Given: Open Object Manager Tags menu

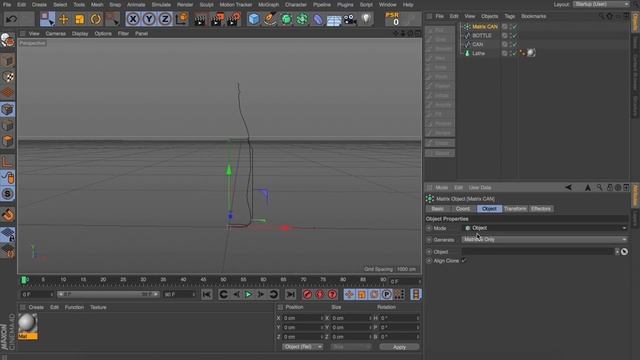Looking at the screenshot, I should [509, 16].
